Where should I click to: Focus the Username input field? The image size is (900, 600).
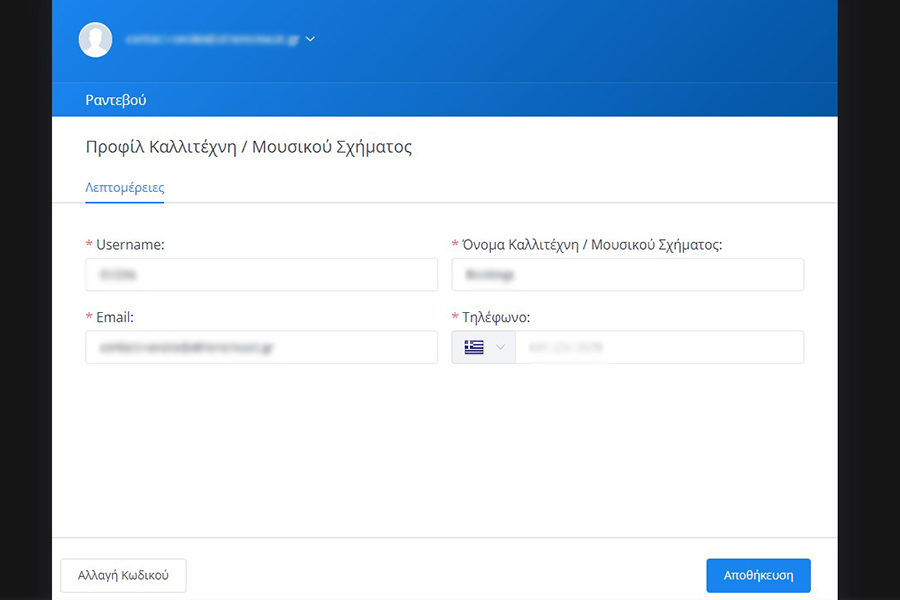(x=261, y=274)
